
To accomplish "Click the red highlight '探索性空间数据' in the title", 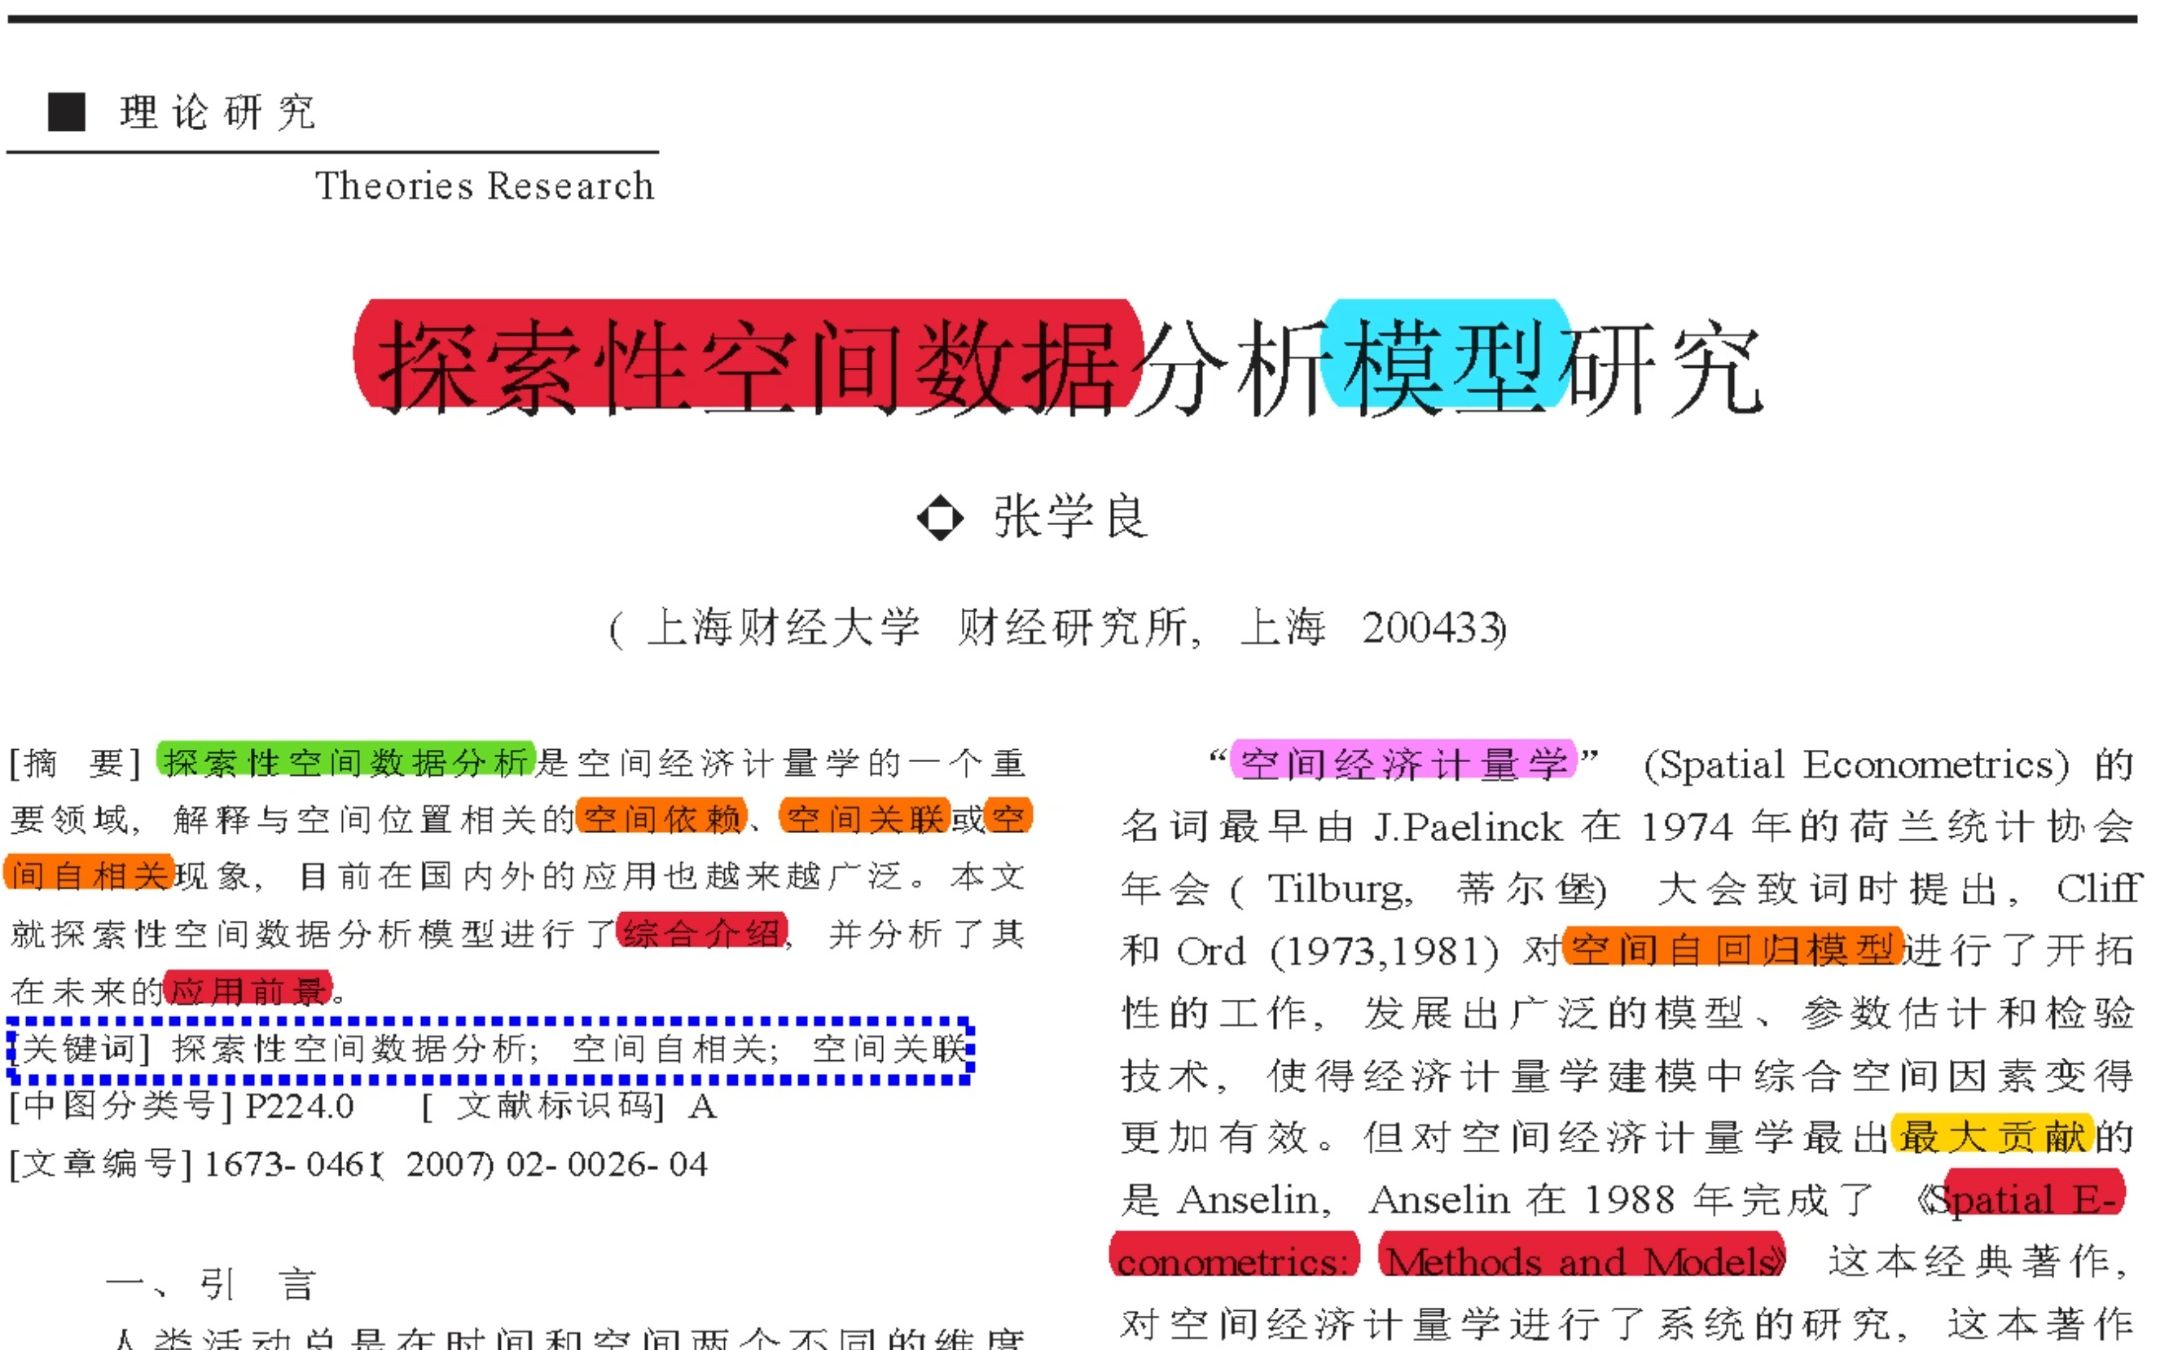I will pyautogui.click(x=748, y=355).
